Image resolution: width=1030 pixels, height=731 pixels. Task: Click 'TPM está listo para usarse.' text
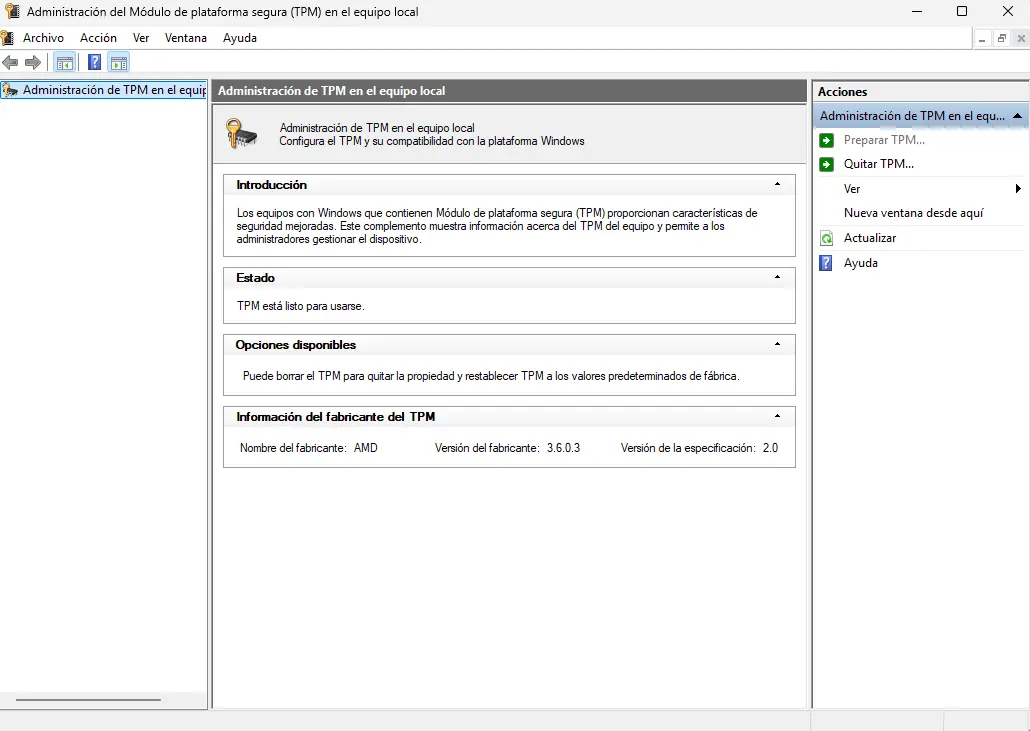coord(300,306)
